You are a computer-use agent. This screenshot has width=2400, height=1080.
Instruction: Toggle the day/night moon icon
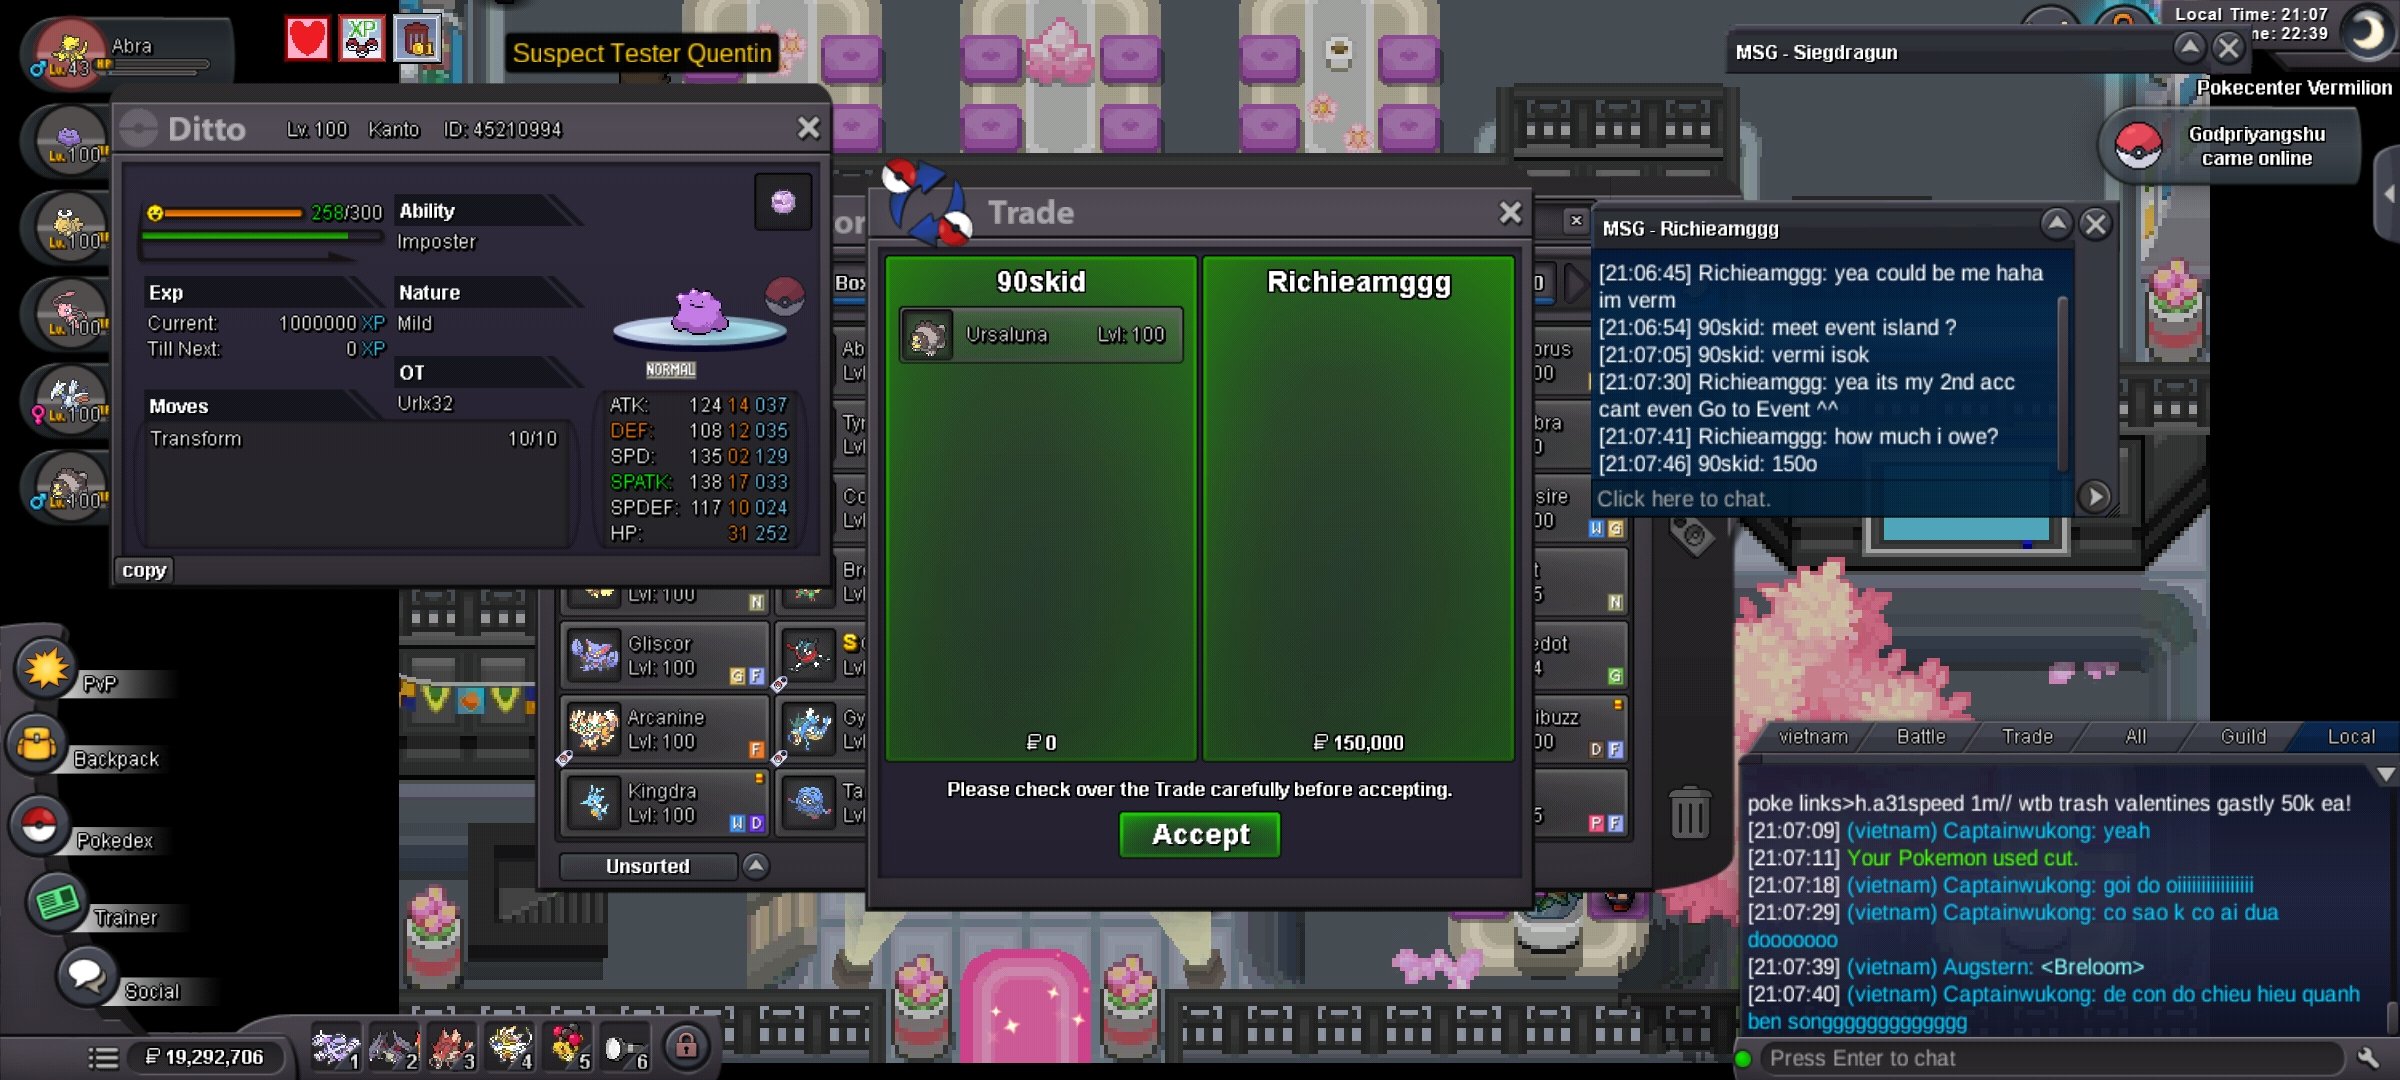tap(2366, 30)
